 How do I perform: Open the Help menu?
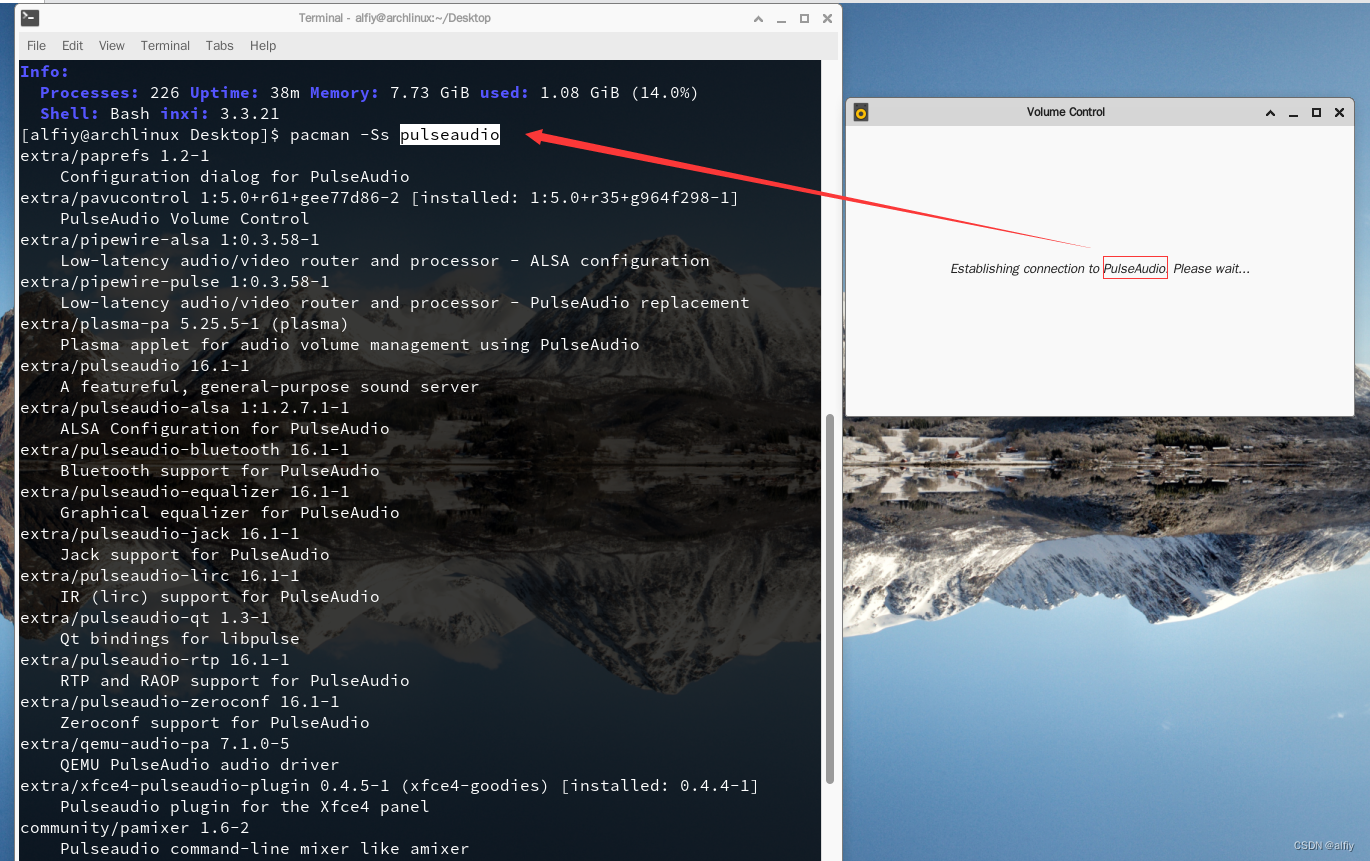(262, 45)
